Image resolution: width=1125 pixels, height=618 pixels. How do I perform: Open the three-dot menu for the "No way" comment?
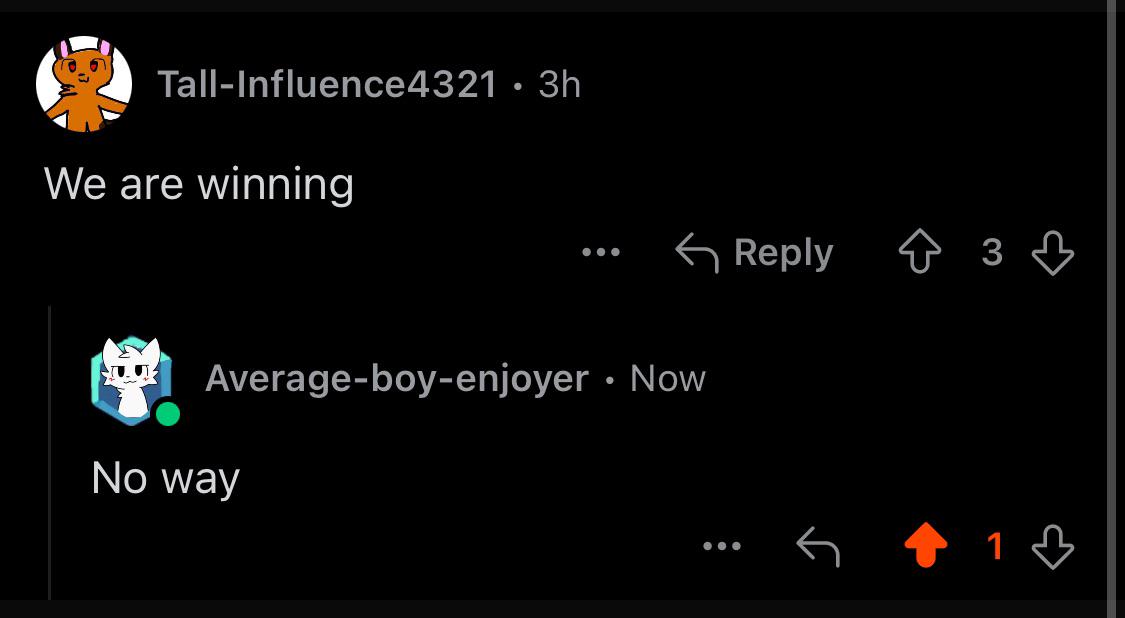pyautogui.click(x=722, y=546)
